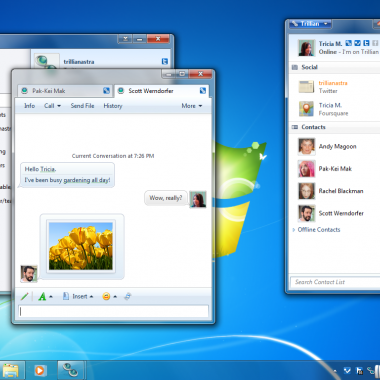
Task: Click Send File in the chat toolbar
Action: coord(82,106)
